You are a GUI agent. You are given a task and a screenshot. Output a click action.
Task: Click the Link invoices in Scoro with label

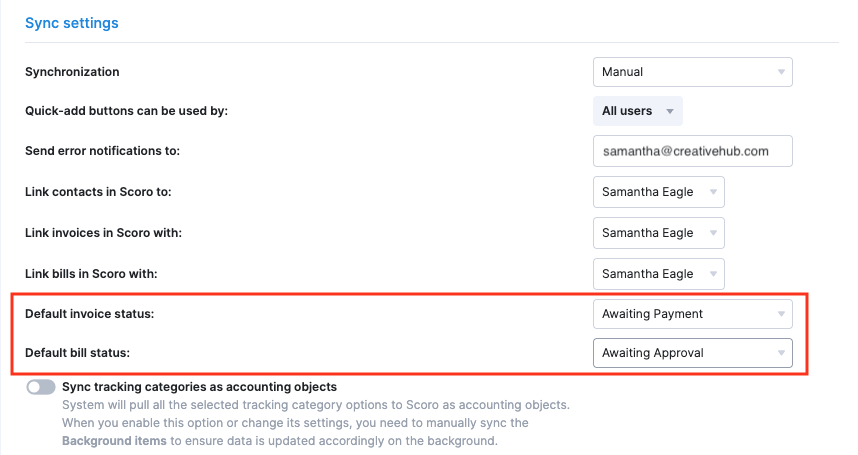coord(103,233)
